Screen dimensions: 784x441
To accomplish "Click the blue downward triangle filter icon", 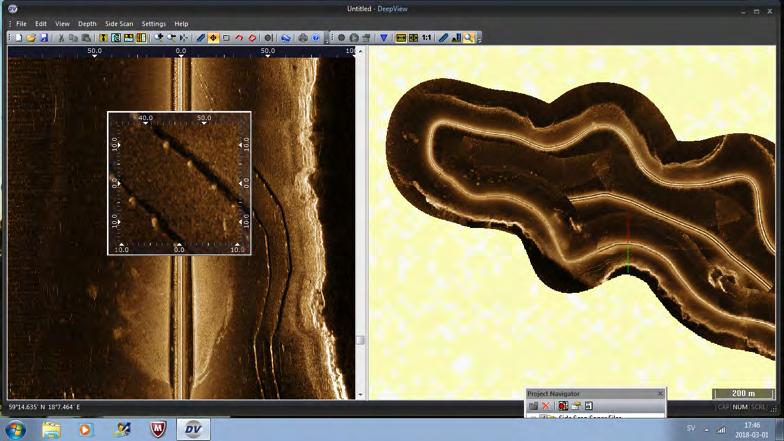I will click(384, 38).
